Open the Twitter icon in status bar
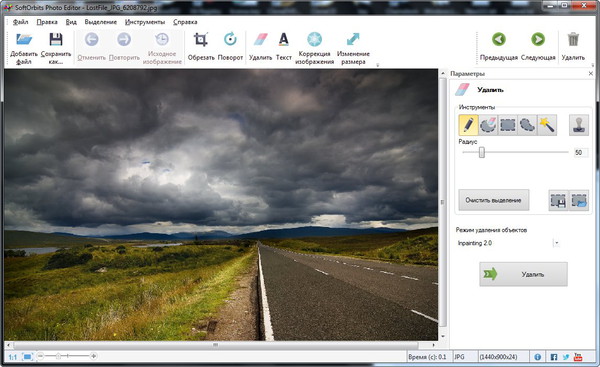Viewport: 600px width, 367px height. 566,357
